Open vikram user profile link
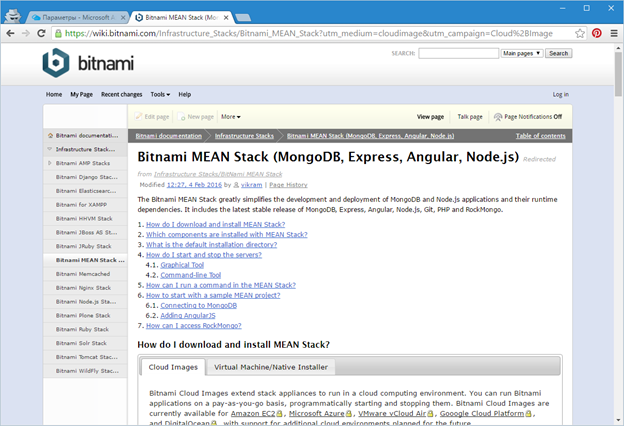The height and width of the screenshot is (426, 624). pos(251,185)
